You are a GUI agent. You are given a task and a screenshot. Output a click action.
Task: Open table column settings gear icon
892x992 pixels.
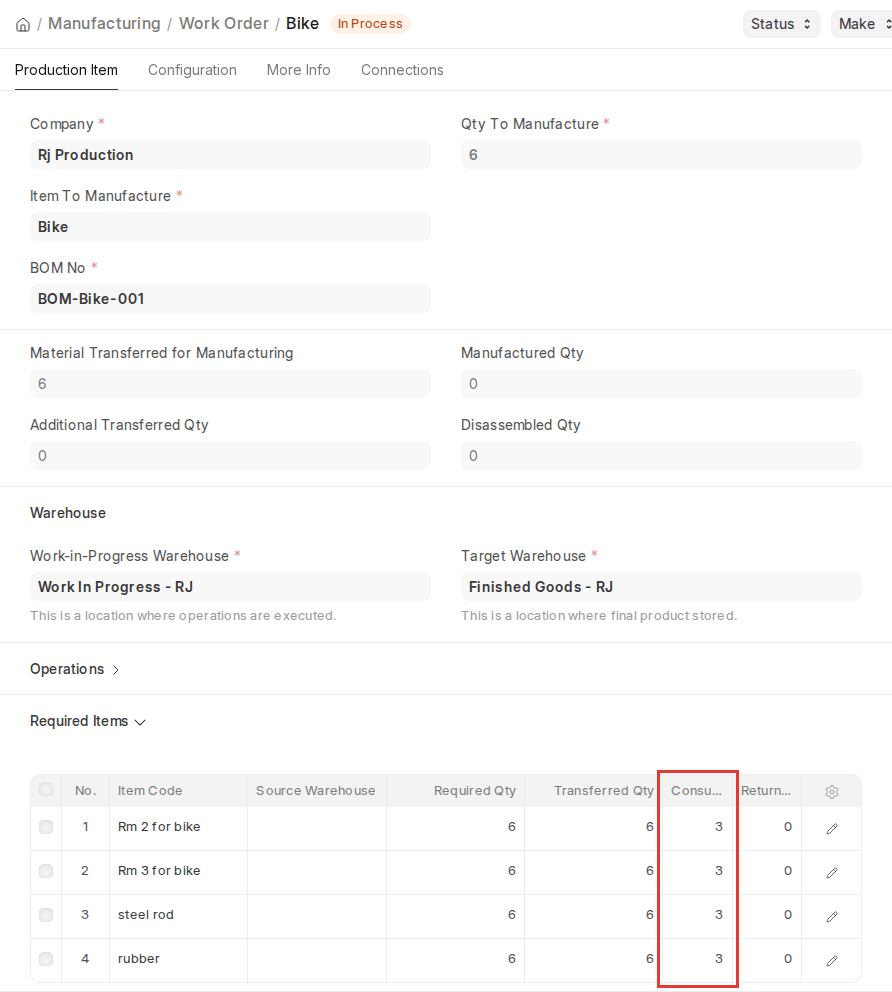(832, 791)
